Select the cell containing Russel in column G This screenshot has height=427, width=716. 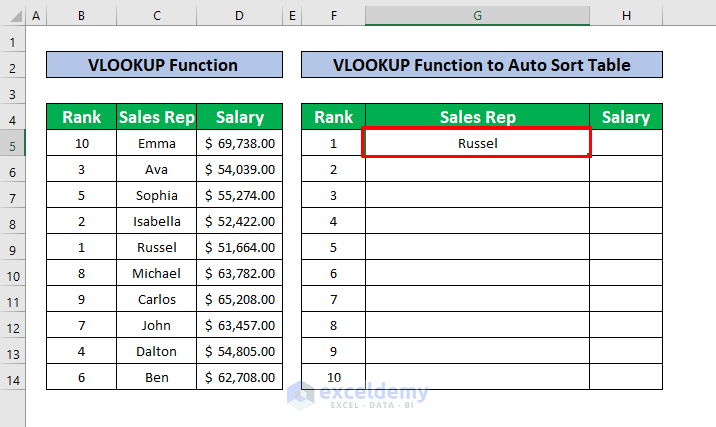point(477,143)
